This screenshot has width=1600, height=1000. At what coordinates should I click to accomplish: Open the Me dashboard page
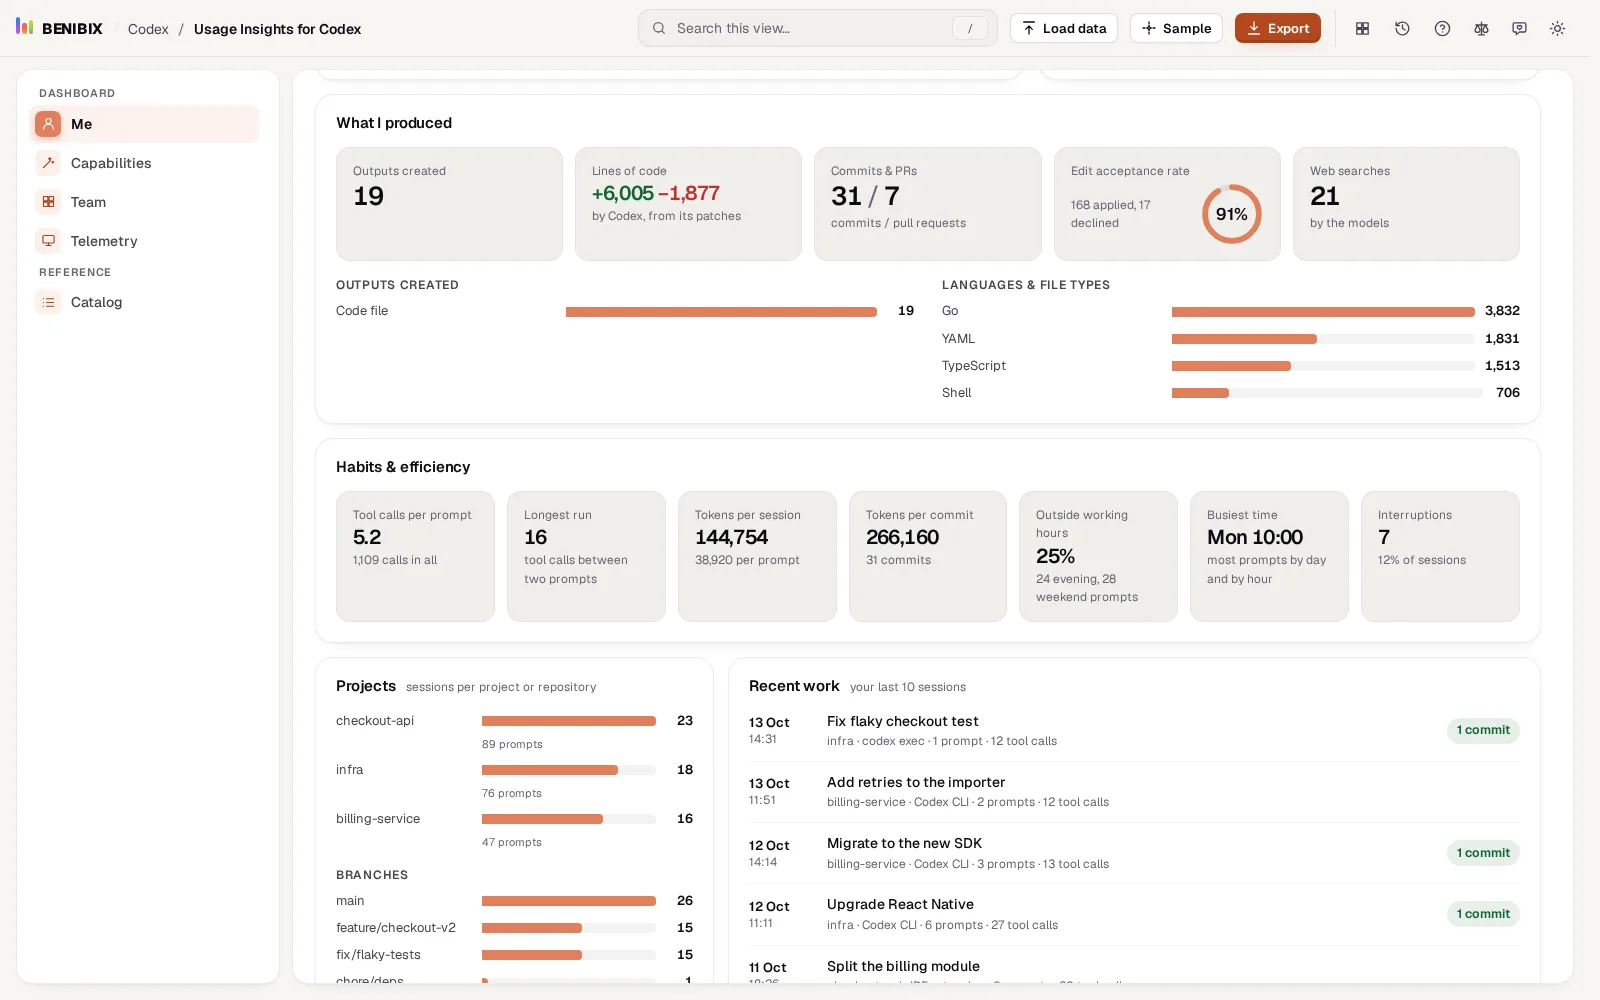click(144, 124)
